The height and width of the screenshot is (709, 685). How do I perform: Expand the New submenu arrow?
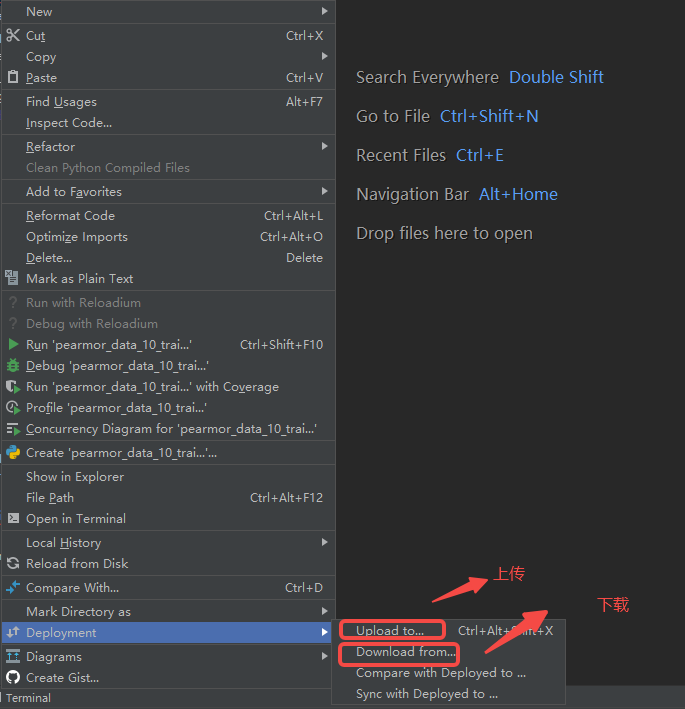tap(324, 11)
